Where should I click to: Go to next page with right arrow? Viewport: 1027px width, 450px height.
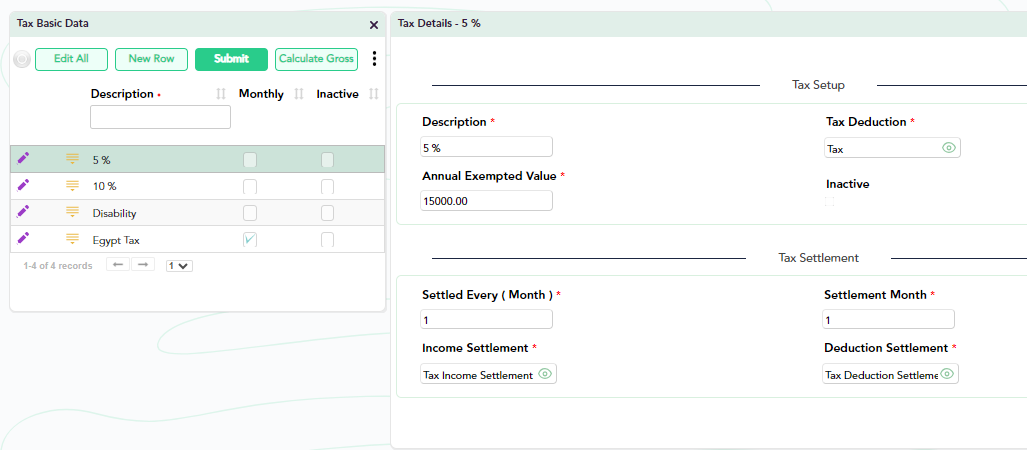[143, 265]
